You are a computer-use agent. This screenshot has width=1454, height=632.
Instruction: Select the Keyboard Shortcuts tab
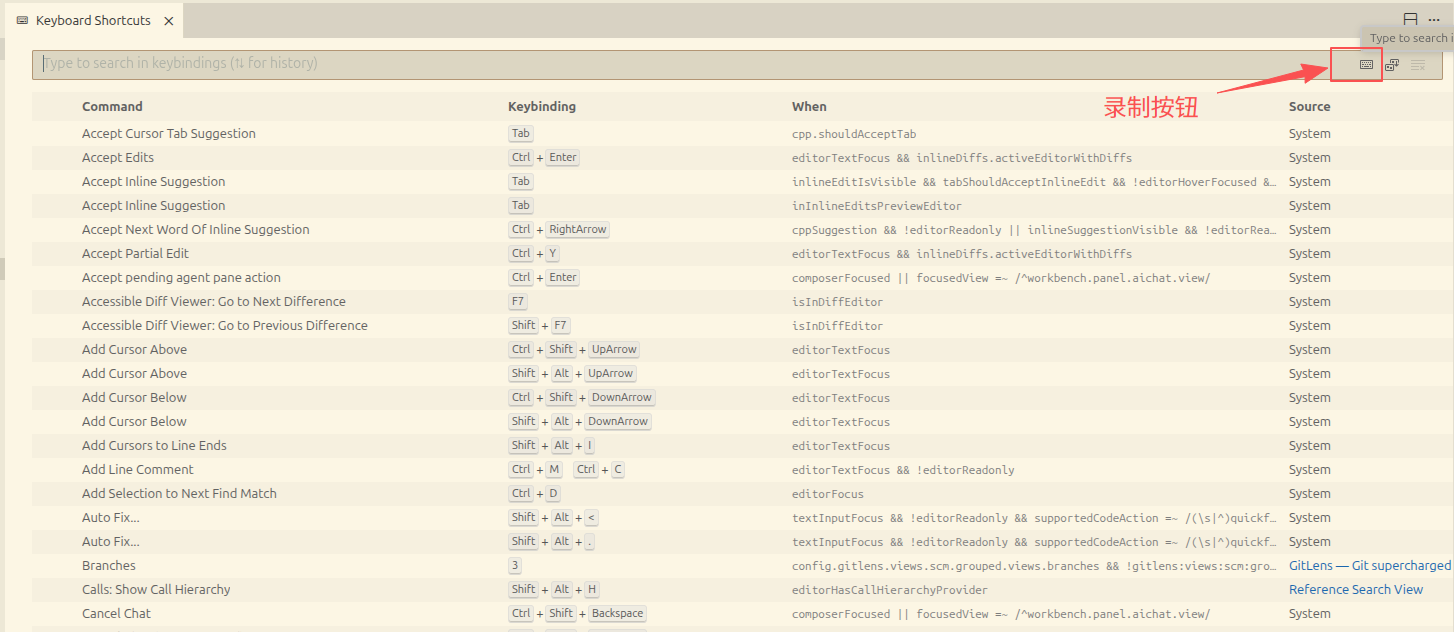[93, 20]
